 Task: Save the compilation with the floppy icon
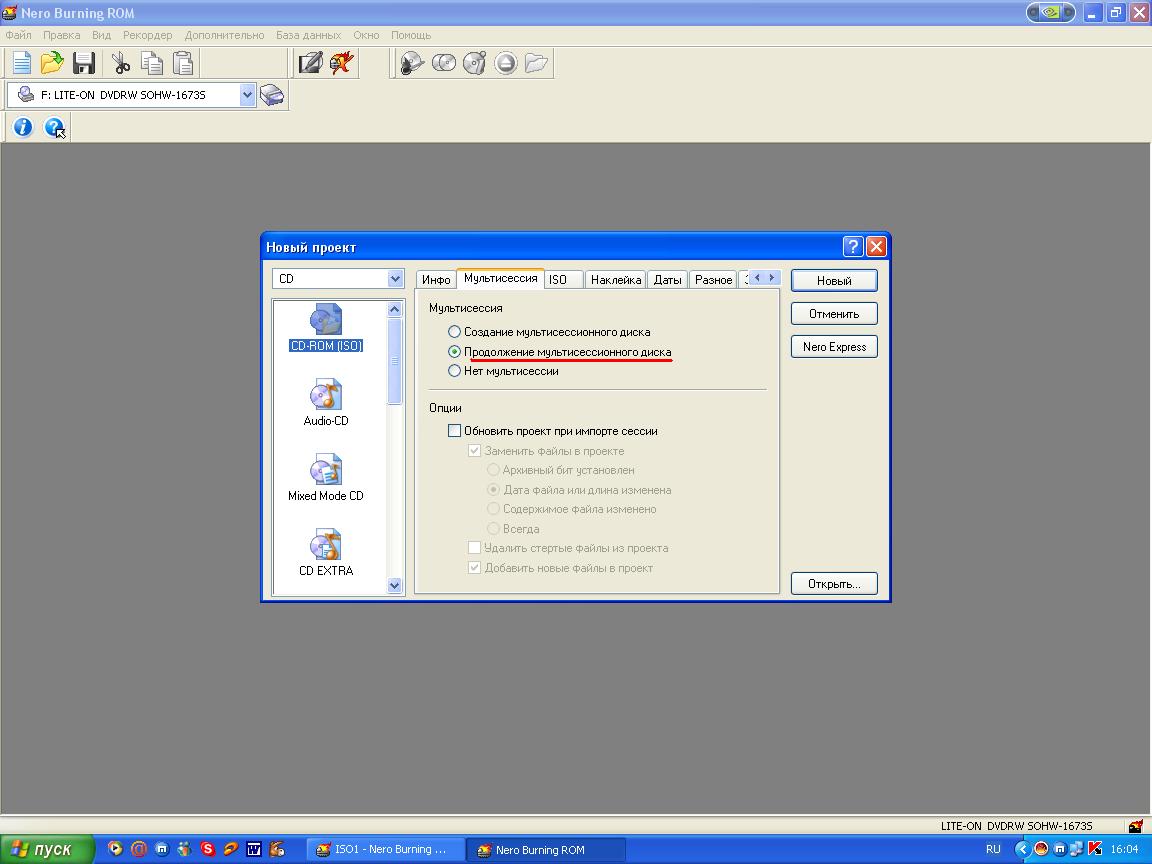[83, 63]
